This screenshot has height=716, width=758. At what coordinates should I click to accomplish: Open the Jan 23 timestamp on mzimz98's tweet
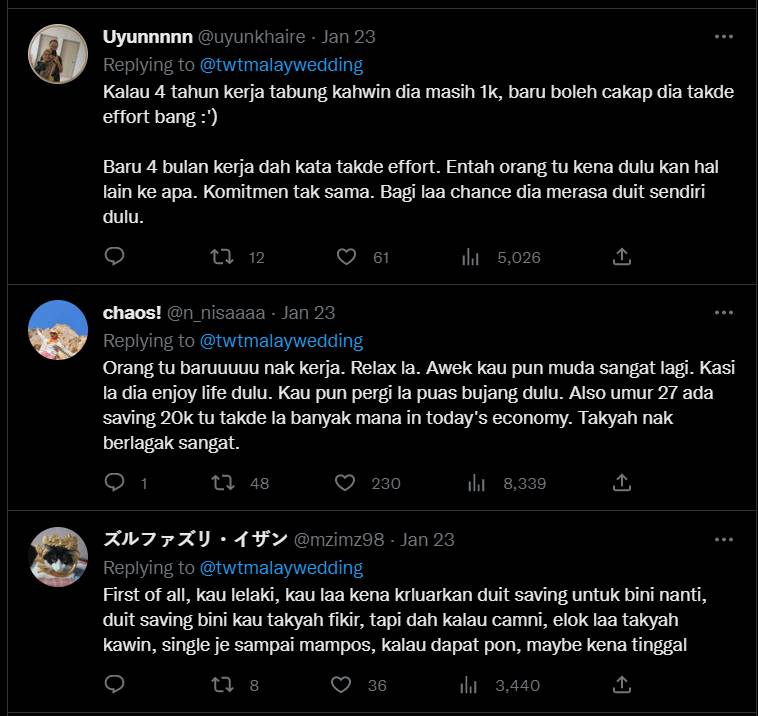(x=427, y=540)
